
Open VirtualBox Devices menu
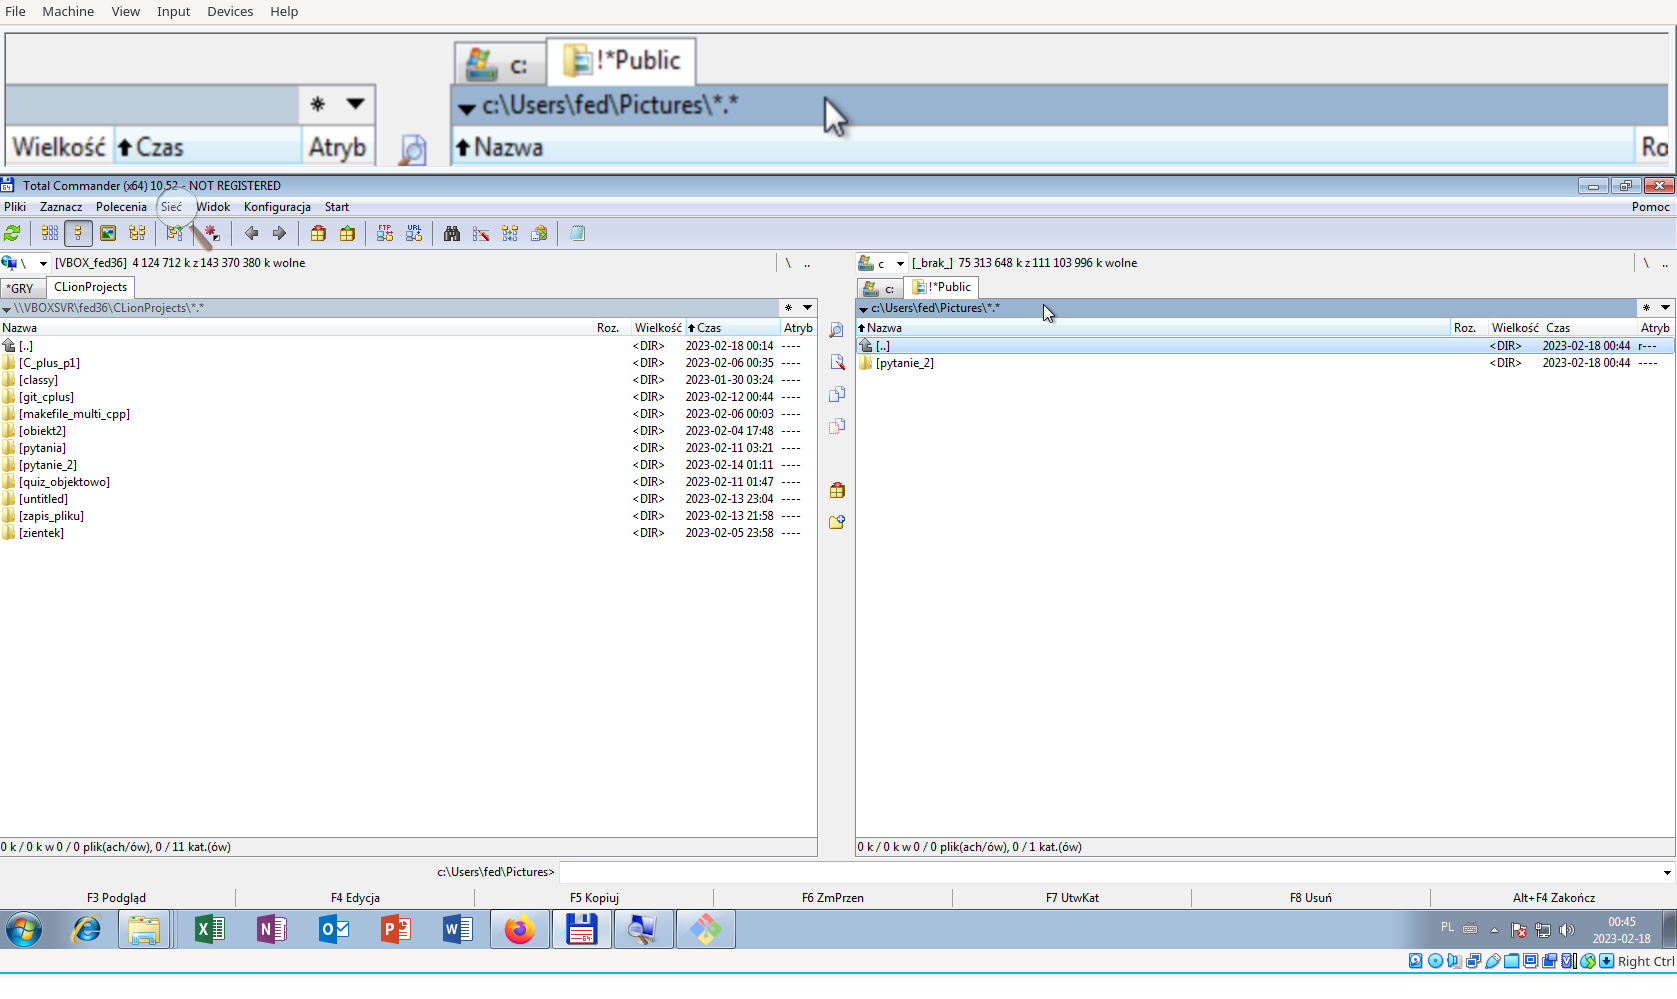pyautogui.click(x=230, y=11)
